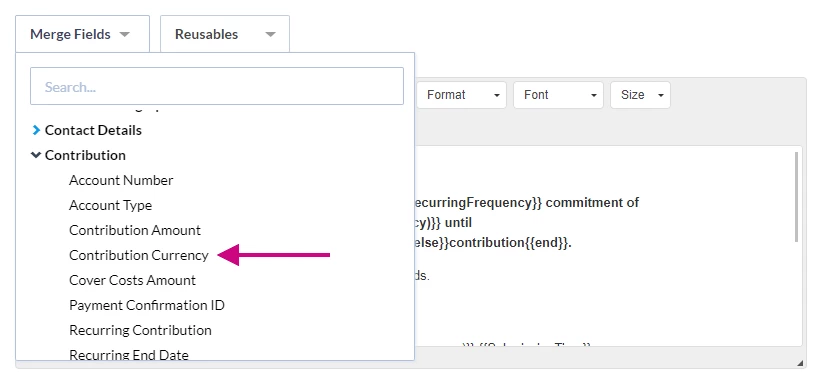The image size is (826, 389).
Task: Select Cover Costs Amount field
Action: [132, 280]
